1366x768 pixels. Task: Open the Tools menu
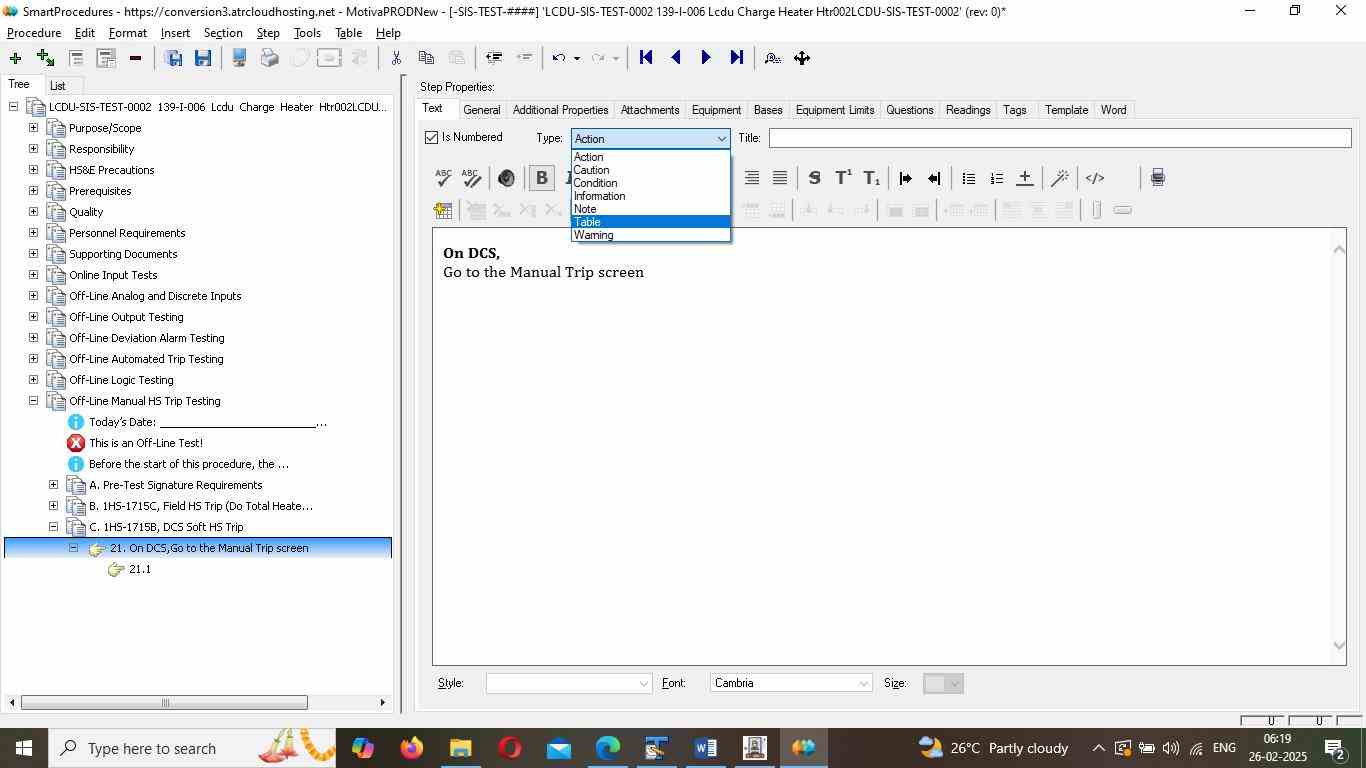coord(307,33)
